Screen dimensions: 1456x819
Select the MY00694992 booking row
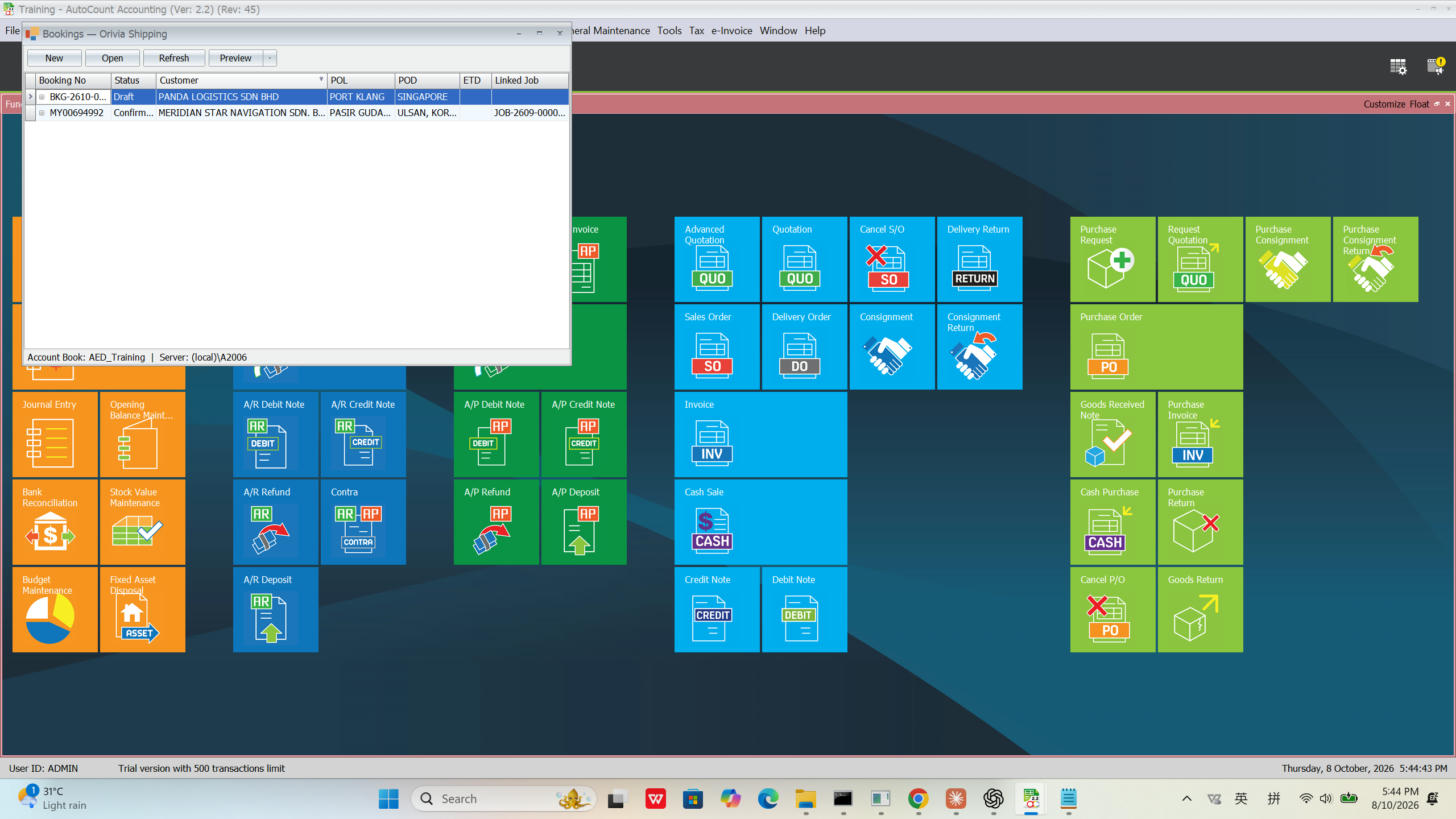pyautogui.click(x=297, y=113)
